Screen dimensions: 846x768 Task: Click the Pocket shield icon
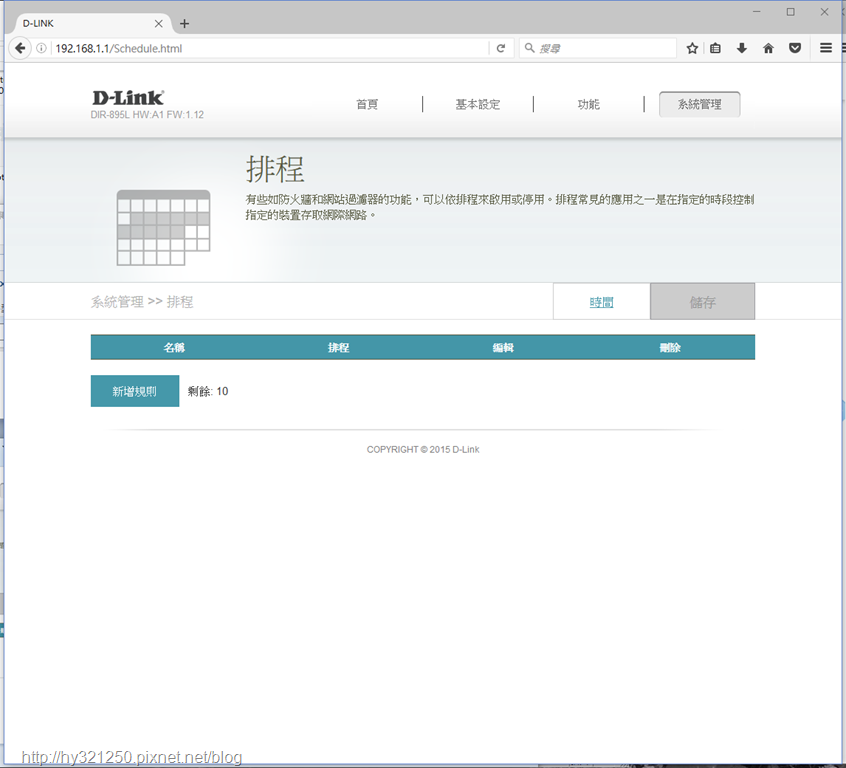[795, 48]
